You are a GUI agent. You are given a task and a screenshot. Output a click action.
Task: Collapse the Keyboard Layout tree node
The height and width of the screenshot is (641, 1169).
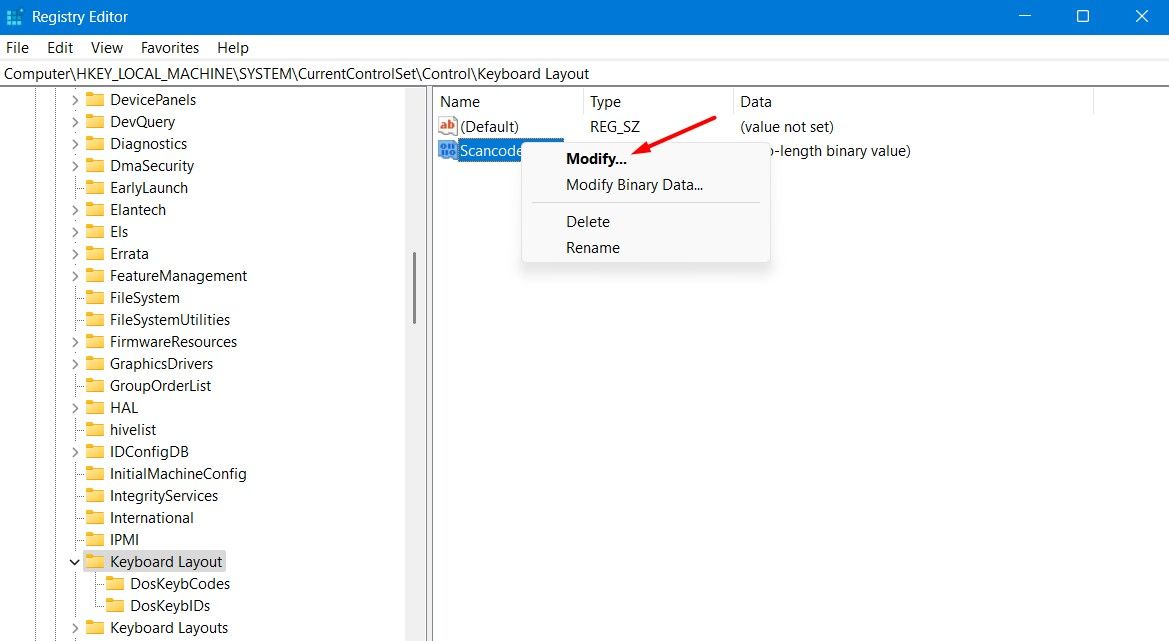[x=75, y=562]
